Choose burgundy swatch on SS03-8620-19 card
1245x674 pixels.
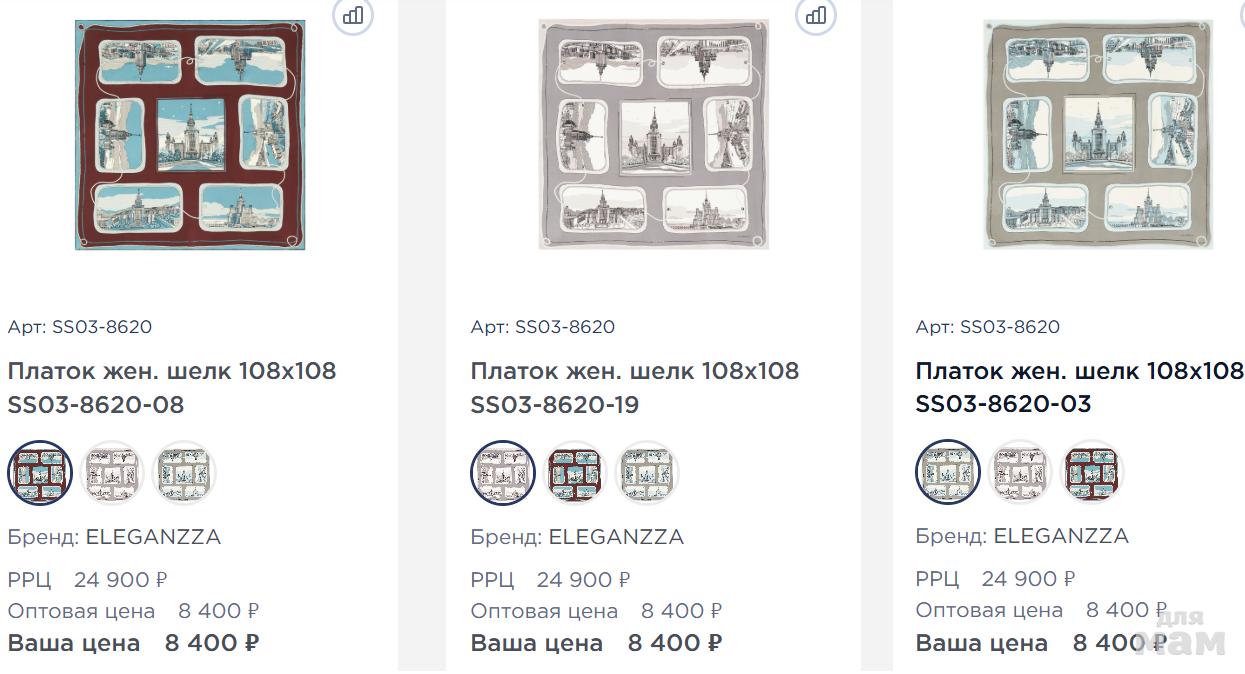coord(575,473)
